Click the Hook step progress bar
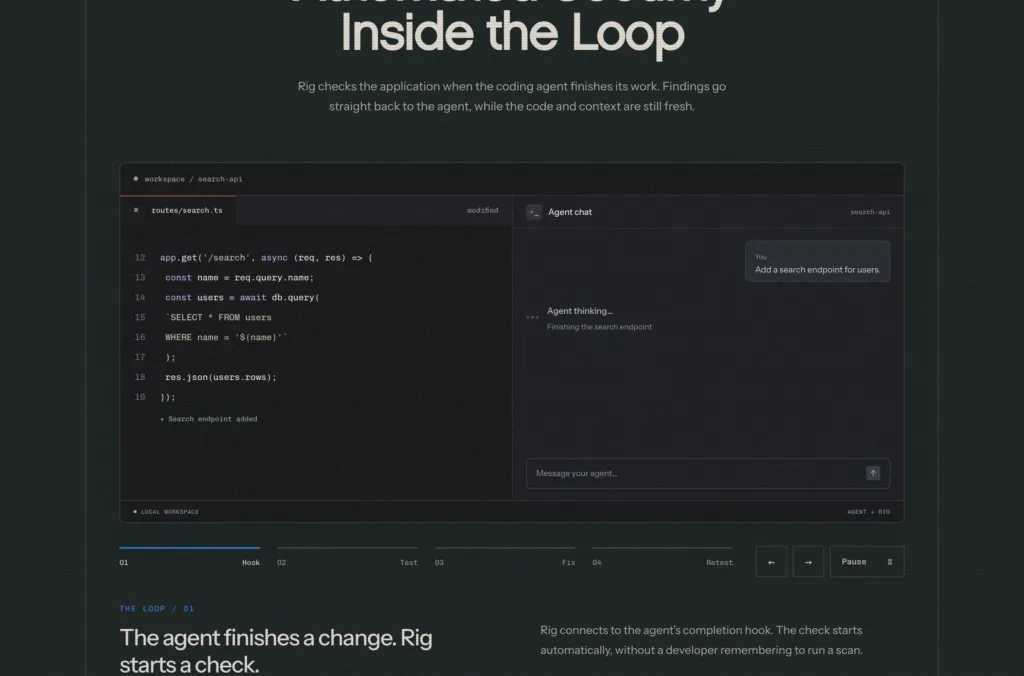 [x=189, y=547]
